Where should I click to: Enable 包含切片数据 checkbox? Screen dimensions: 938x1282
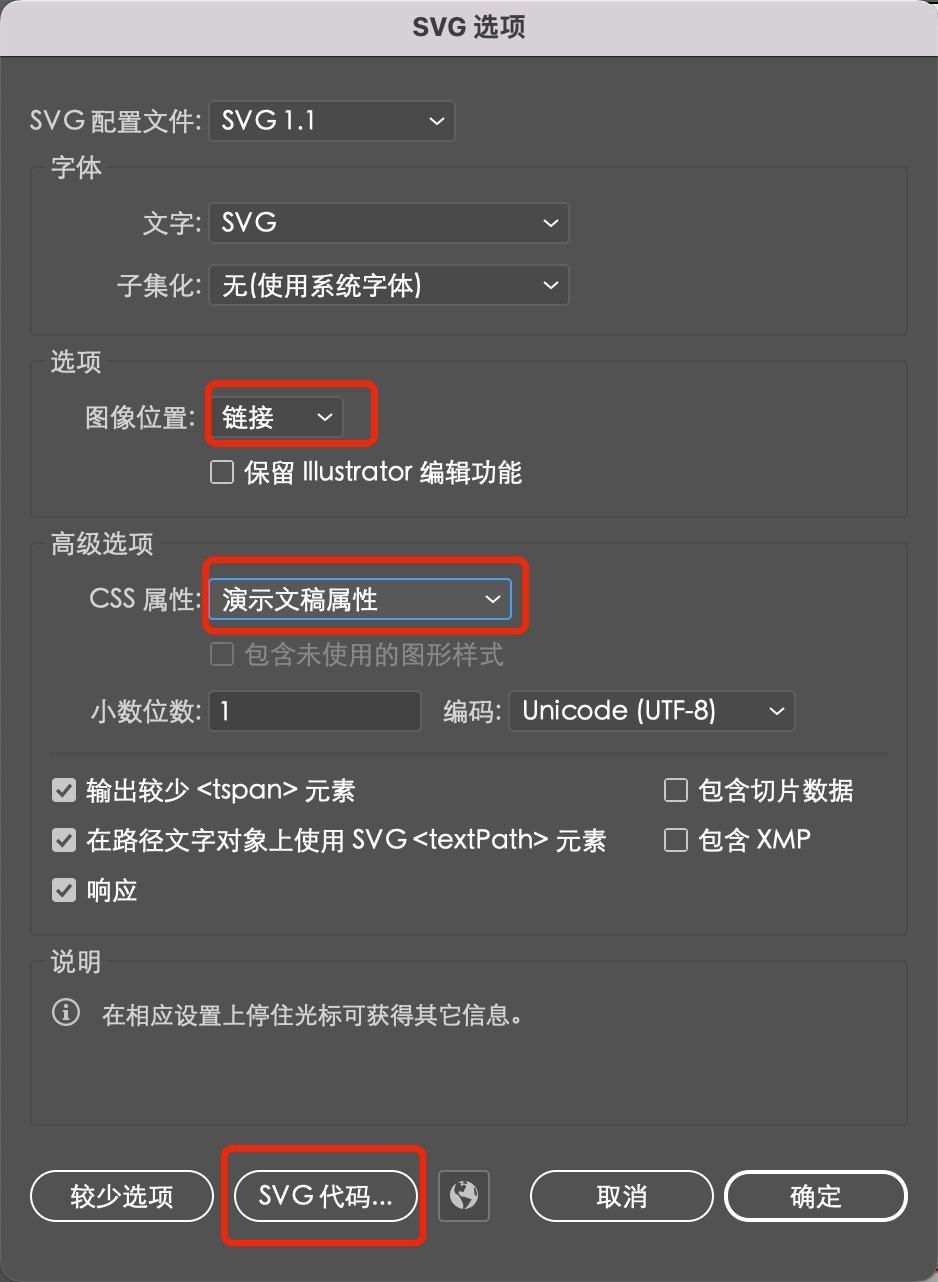(x=677, y=791)
